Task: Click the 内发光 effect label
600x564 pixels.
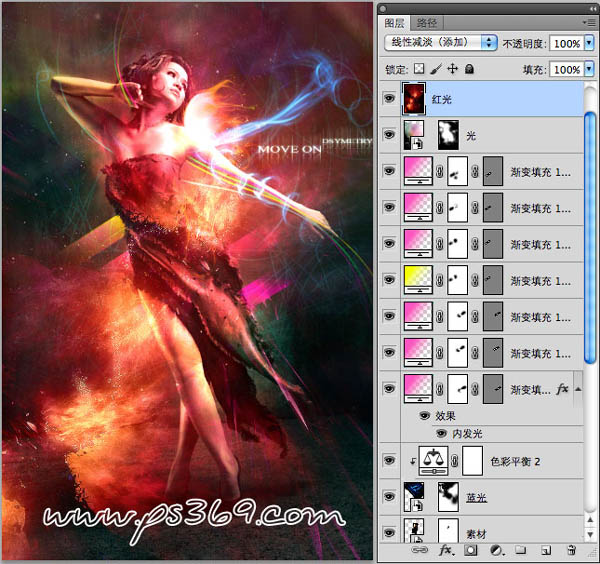Action: (467, 434)
